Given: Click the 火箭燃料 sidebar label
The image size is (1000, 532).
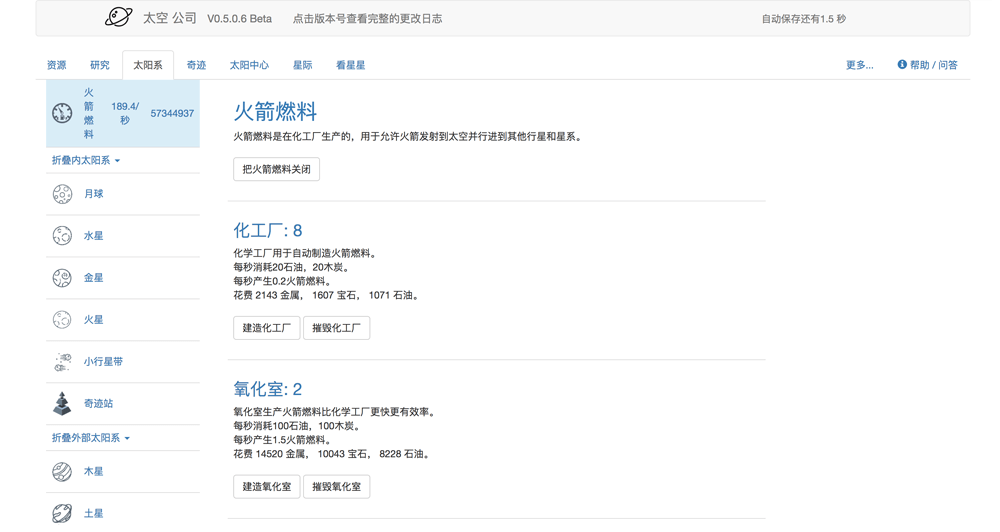Looking at the screenshot, I should pyautogui.click(x=89, y=114).
